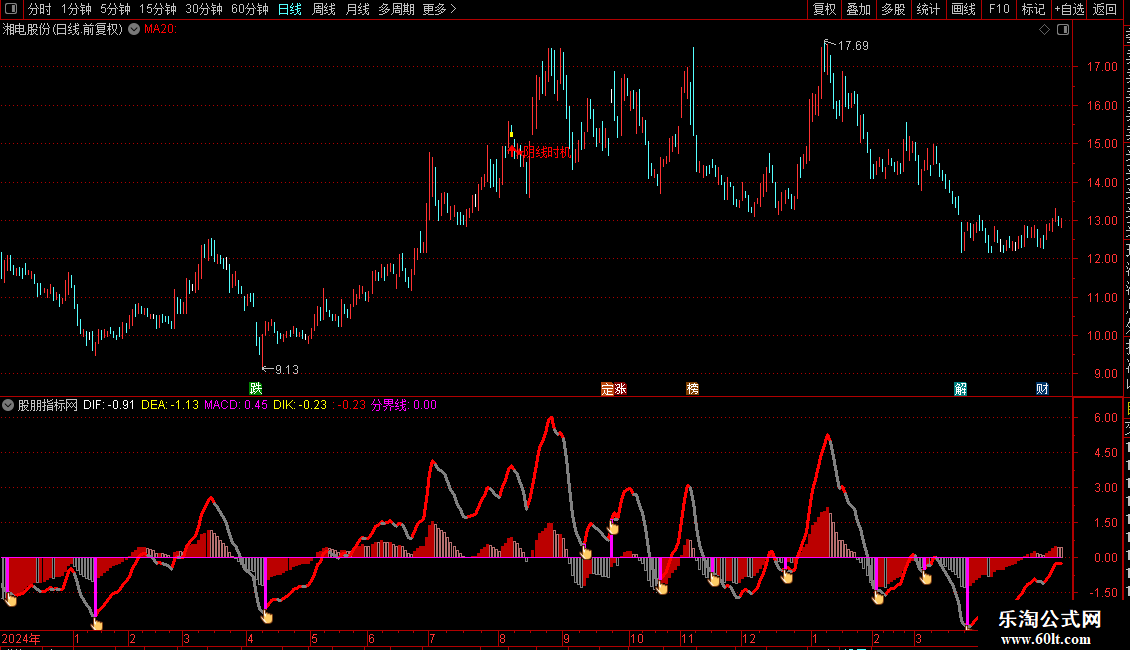This screenshot has height=650, width=1130.
Task: Click the diamond icon above price chart
Action: tap(1044, 30)
